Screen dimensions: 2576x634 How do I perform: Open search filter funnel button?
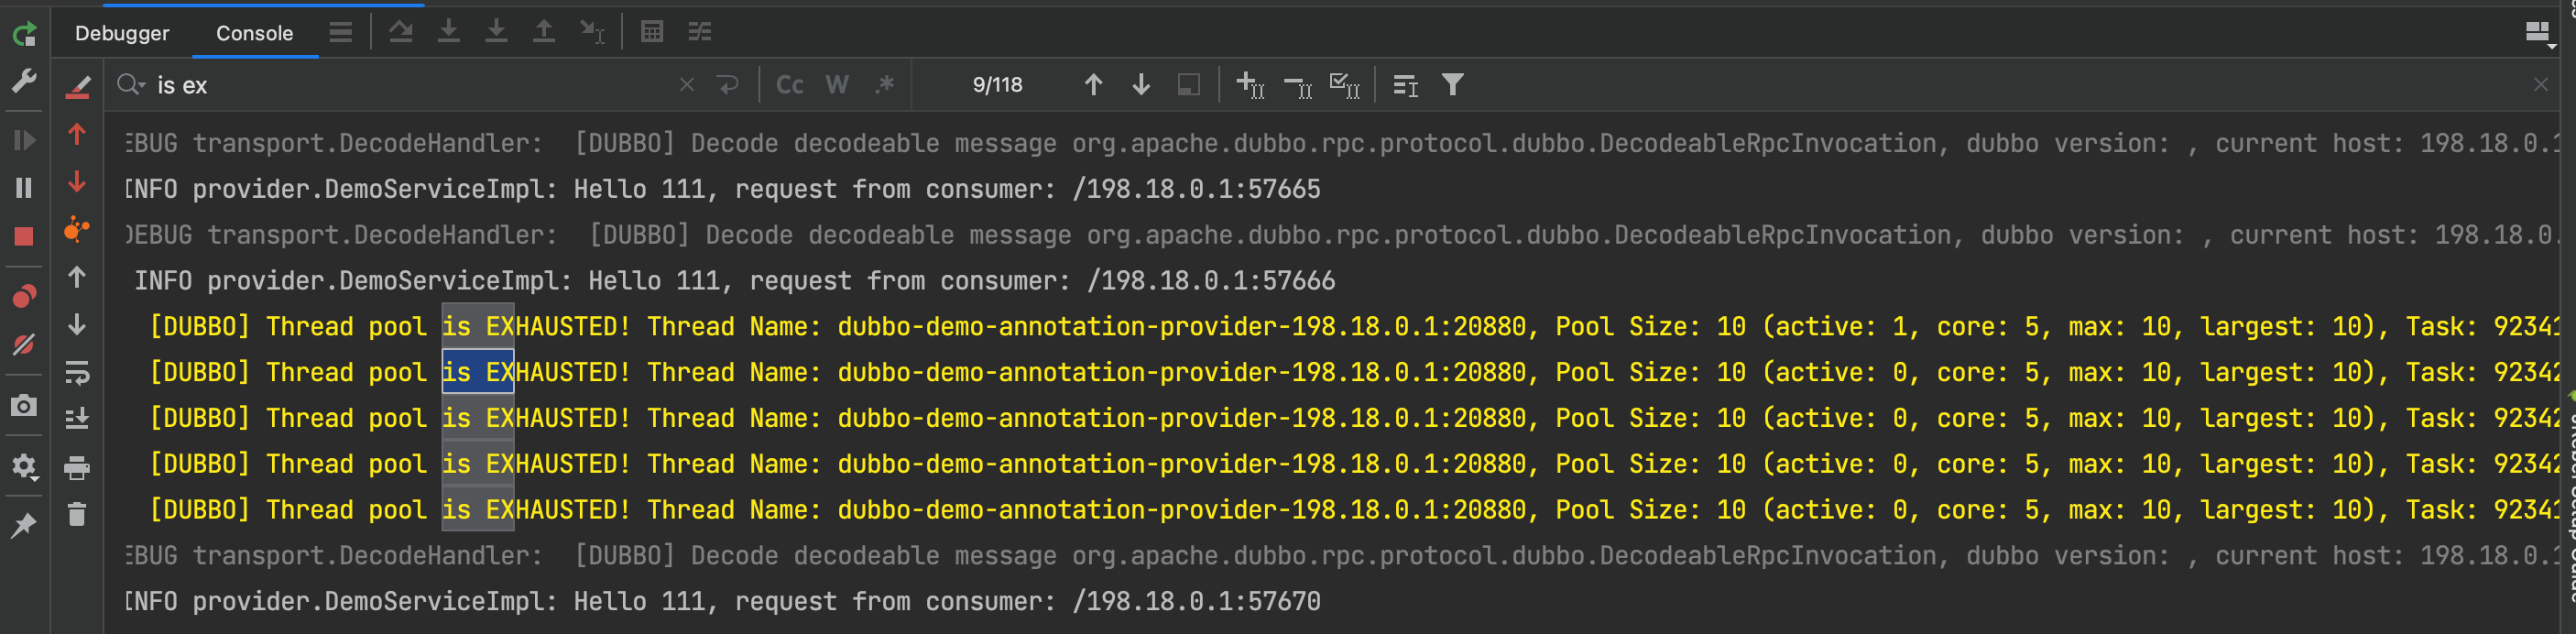pyautogui.click(x=1452, y=85)
